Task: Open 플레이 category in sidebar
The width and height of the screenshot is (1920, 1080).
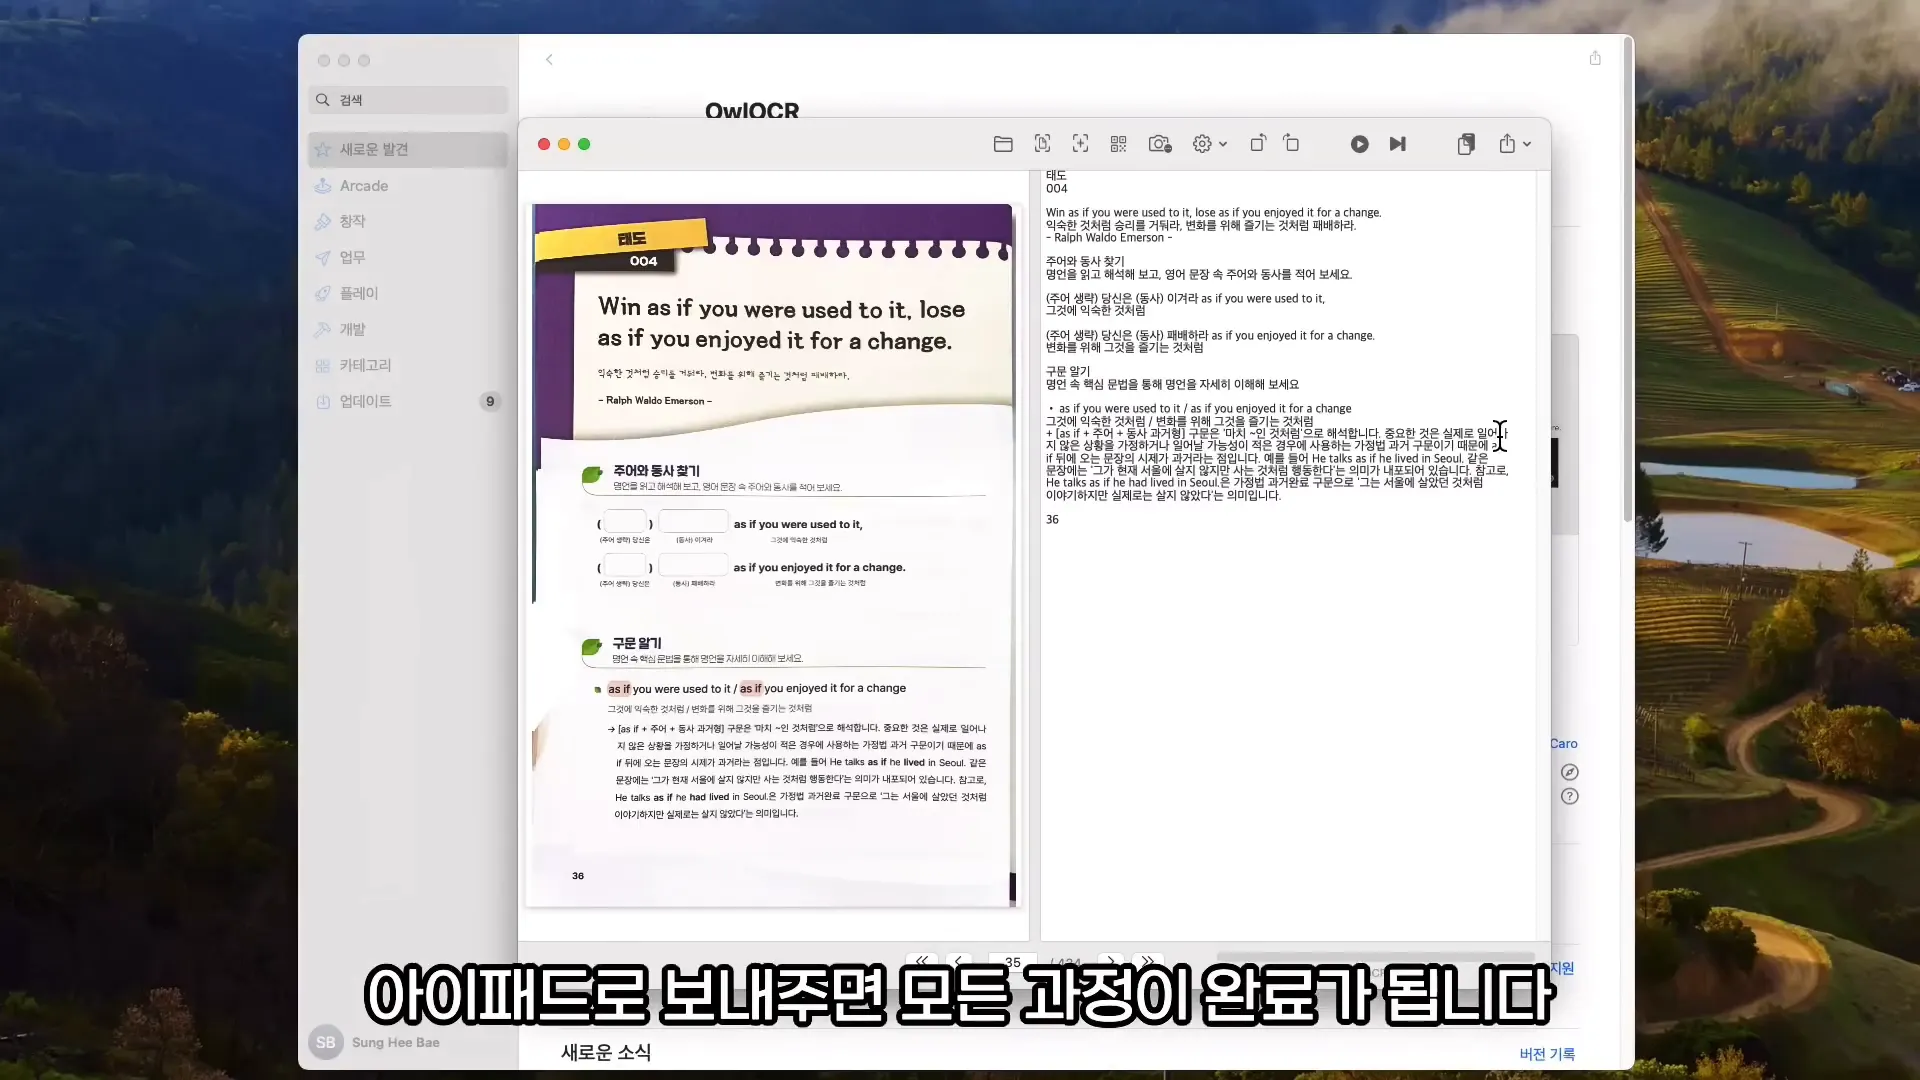Action: coord(408,293)
